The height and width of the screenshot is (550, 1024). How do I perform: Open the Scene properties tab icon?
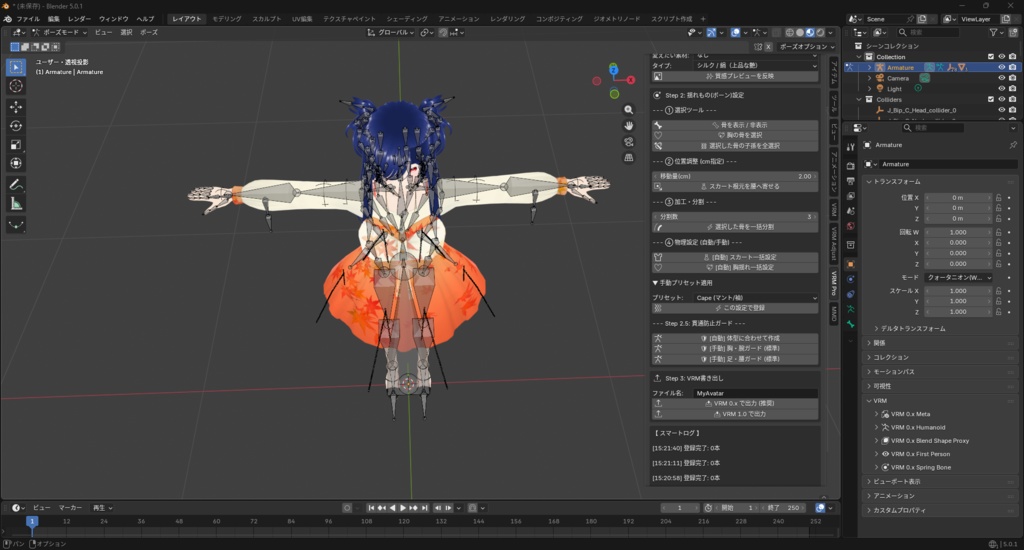click(x=850, y=211)
